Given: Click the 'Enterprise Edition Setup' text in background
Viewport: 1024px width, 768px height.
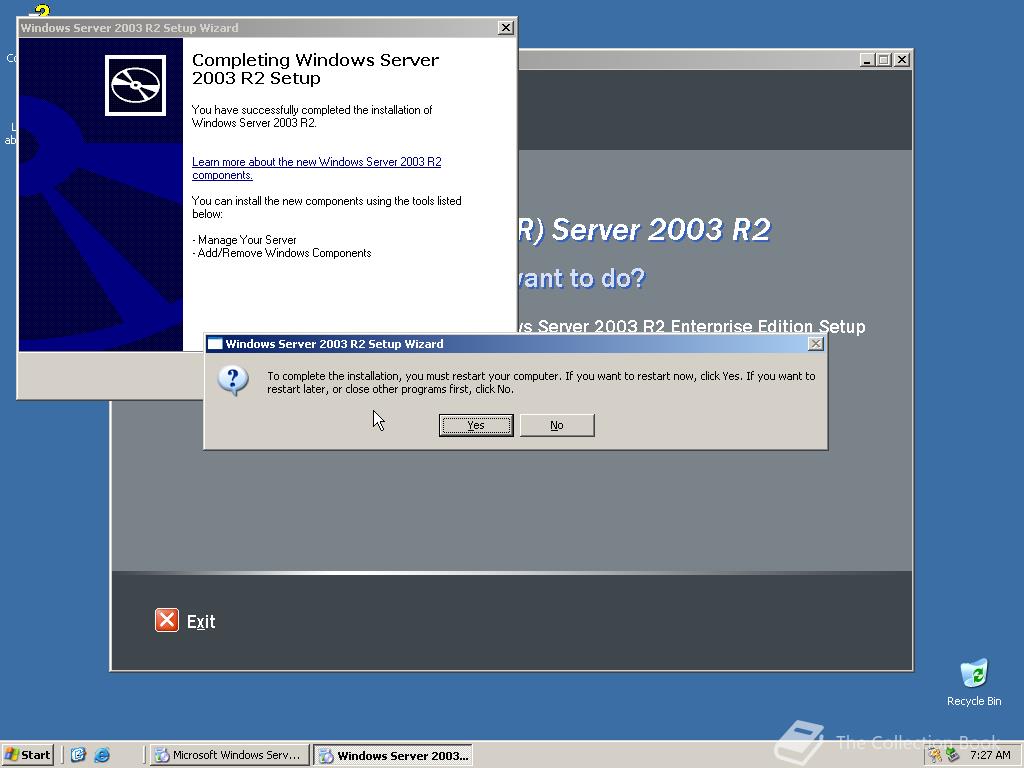Looking at the screenshot, I should [x=768, y=327].
